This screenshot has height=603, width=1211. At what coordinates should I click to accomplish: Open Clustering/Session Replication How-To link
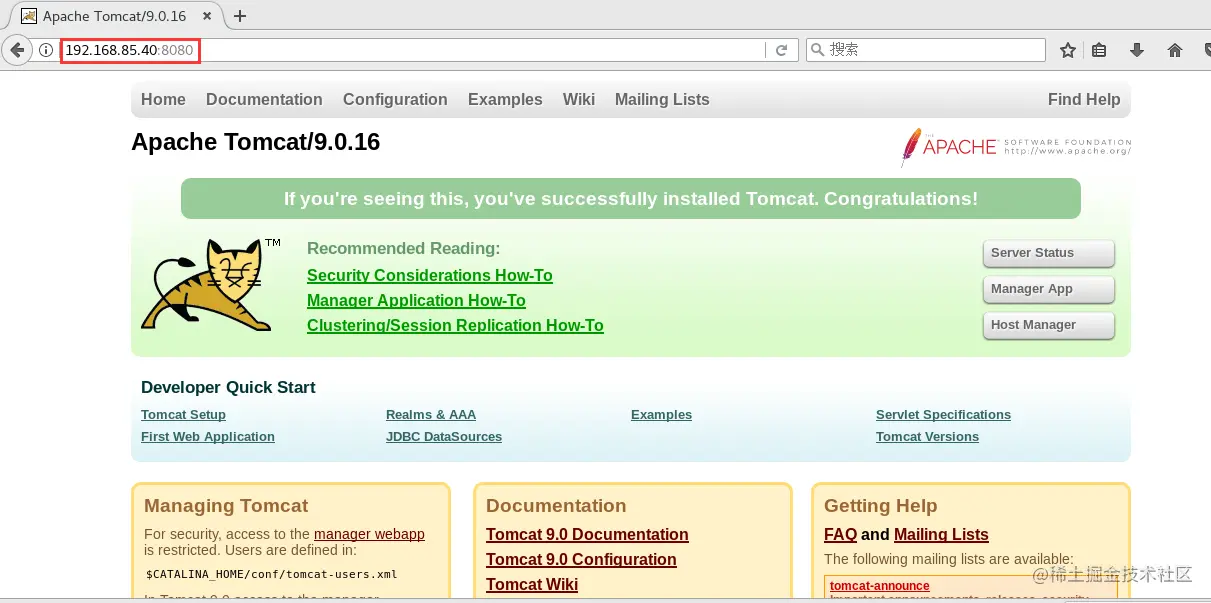pyautogui.click(x=455, y=325)
